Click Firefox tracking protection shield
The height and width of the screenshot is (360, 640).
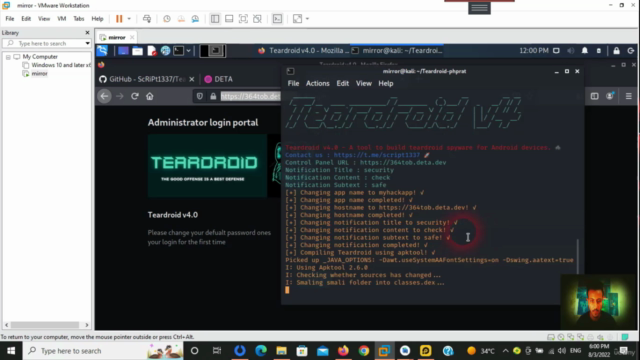(200, 96)
